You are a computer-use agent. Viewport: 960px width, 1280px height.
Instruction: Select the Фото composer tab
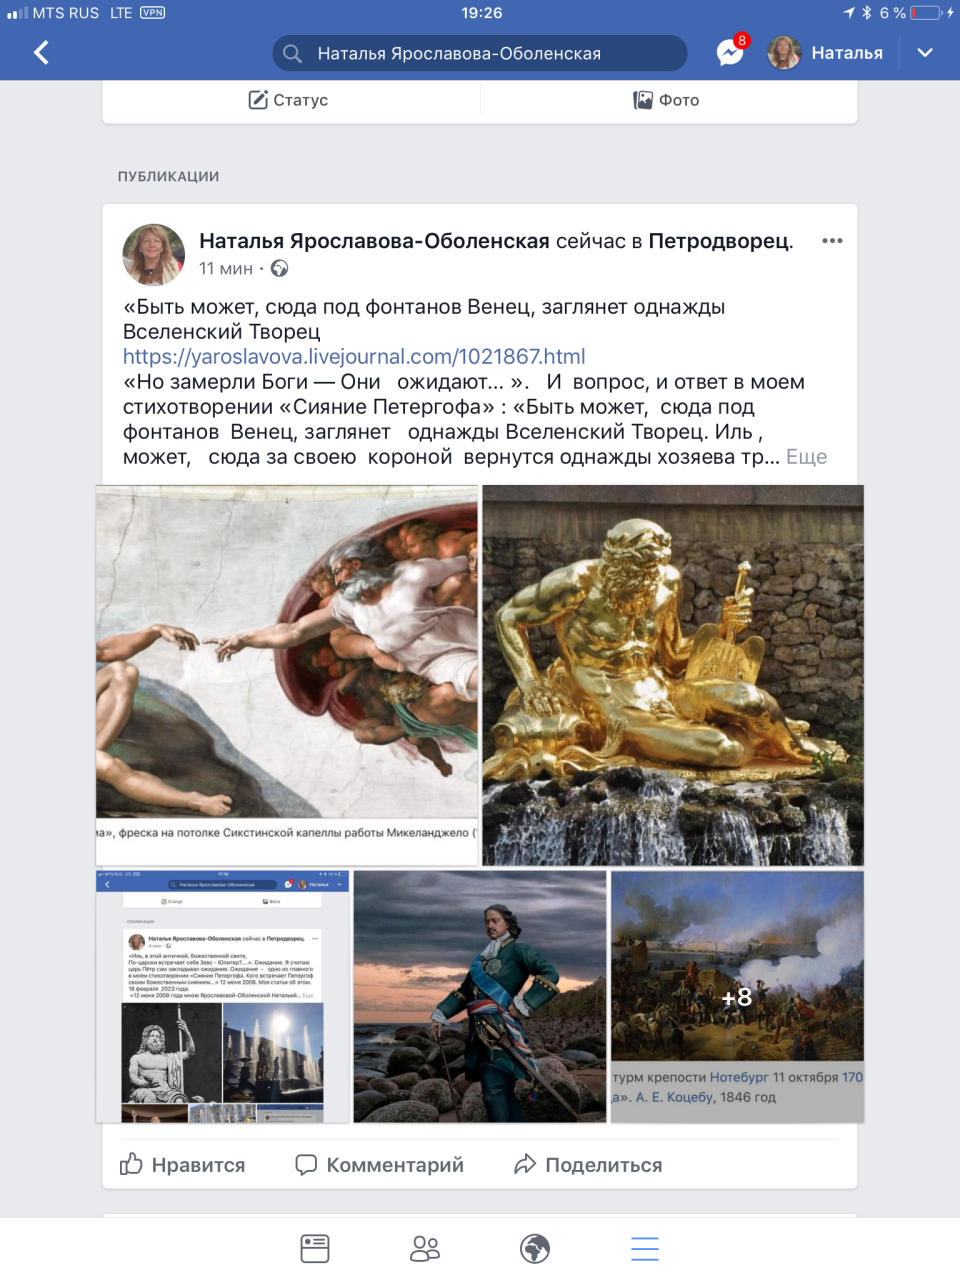coord(666,100)
